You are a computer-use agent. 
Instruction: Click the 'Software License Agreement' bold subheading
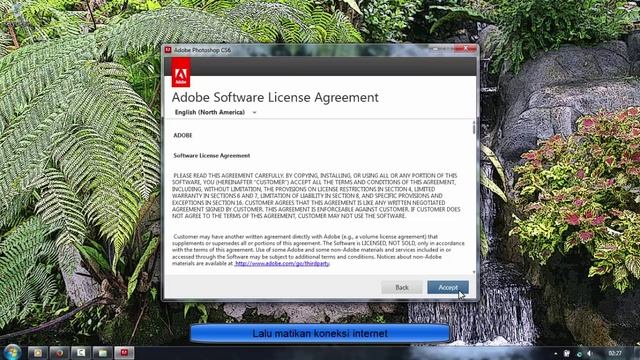(211, 156)
